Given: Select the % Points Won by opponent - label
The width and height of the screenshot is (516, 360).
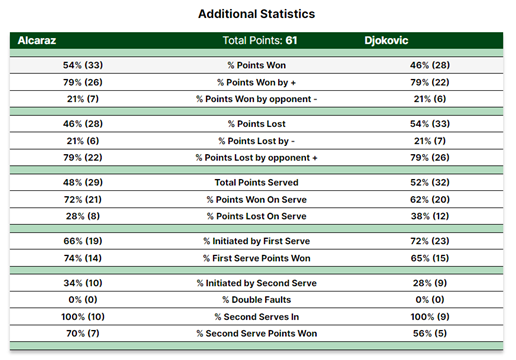Looking at the screenshot, I should pos(256,99).
